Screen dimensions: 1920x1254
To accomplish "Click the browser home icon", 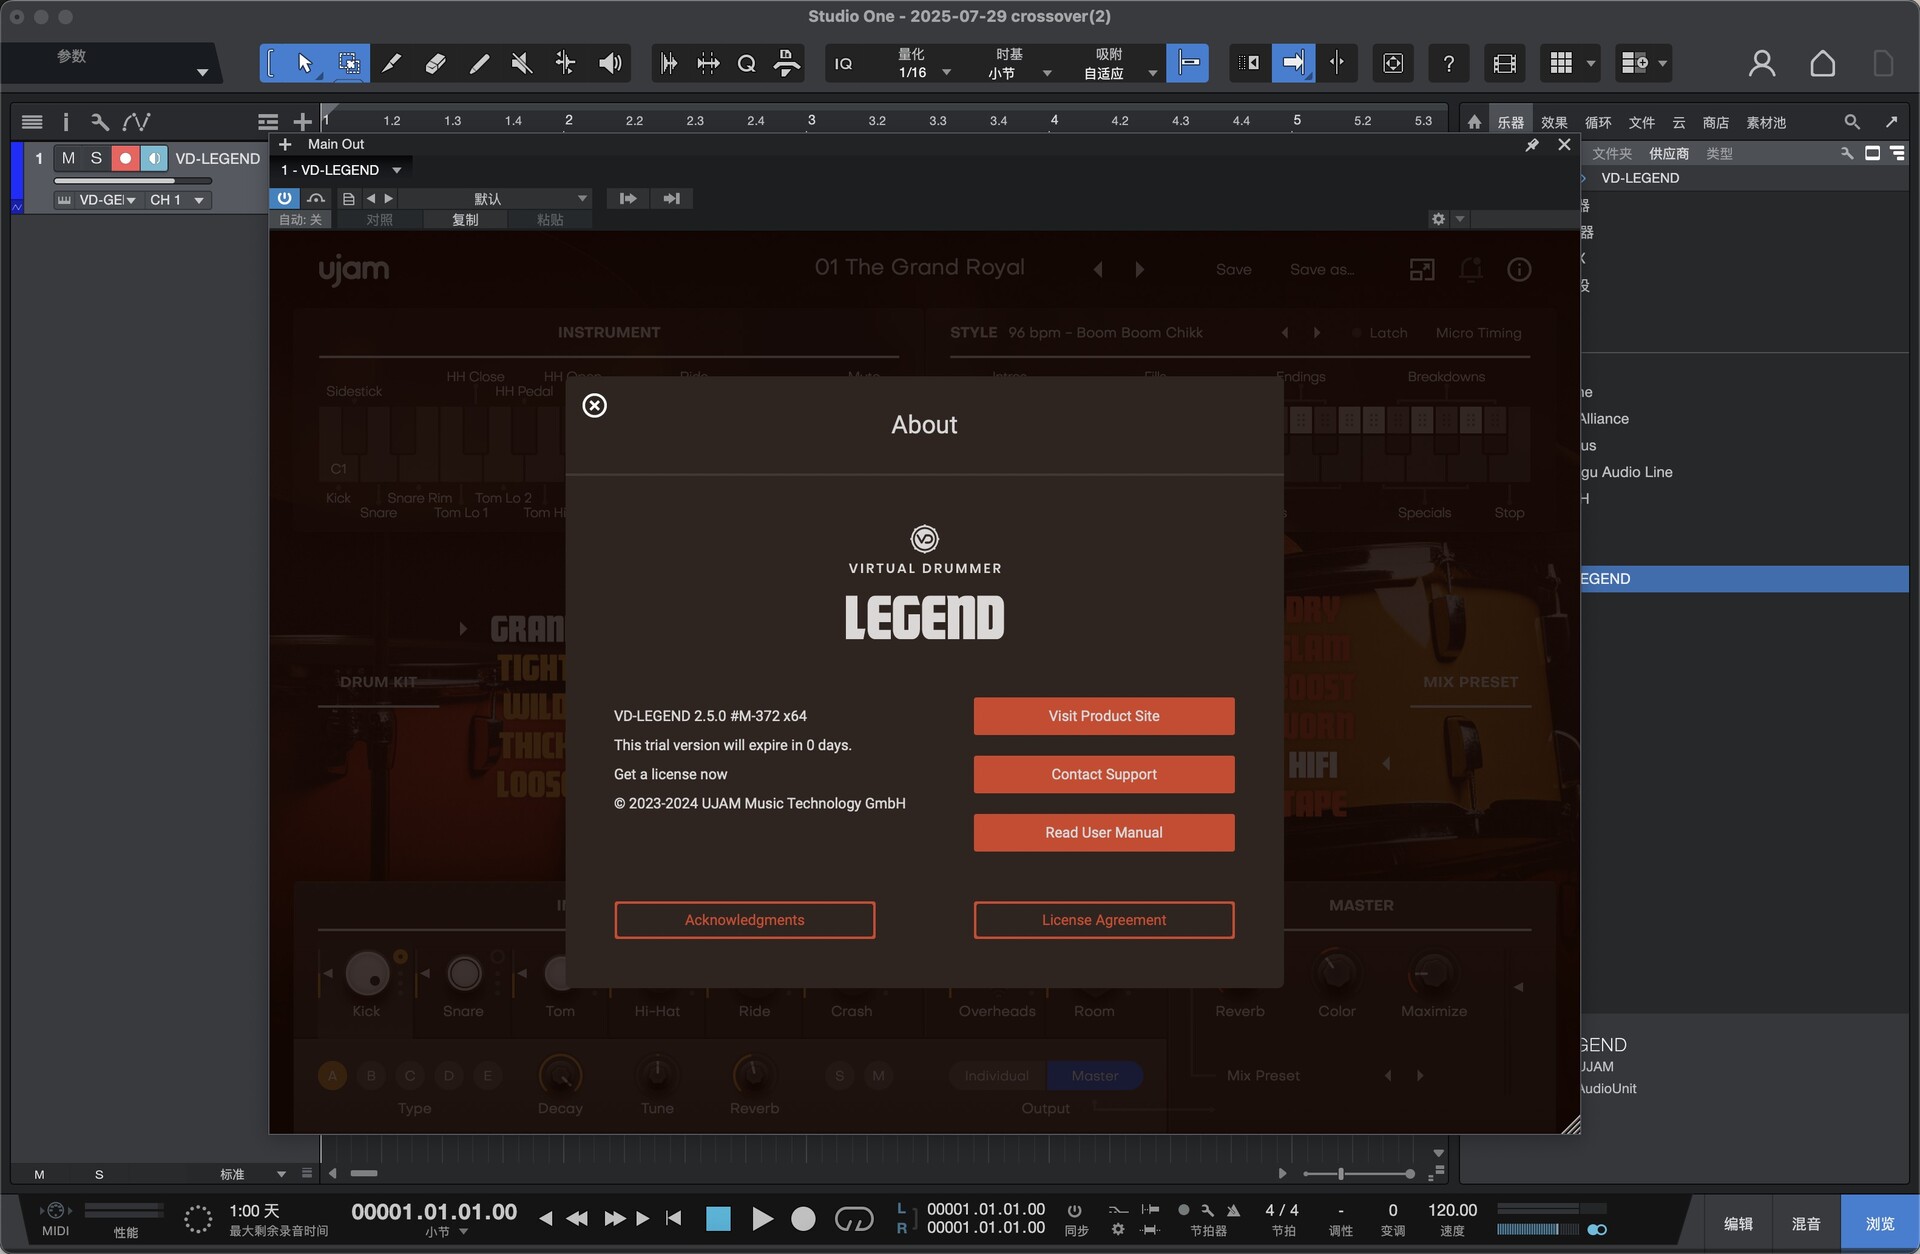I will pyautogui.click(x=1474, y=122).
